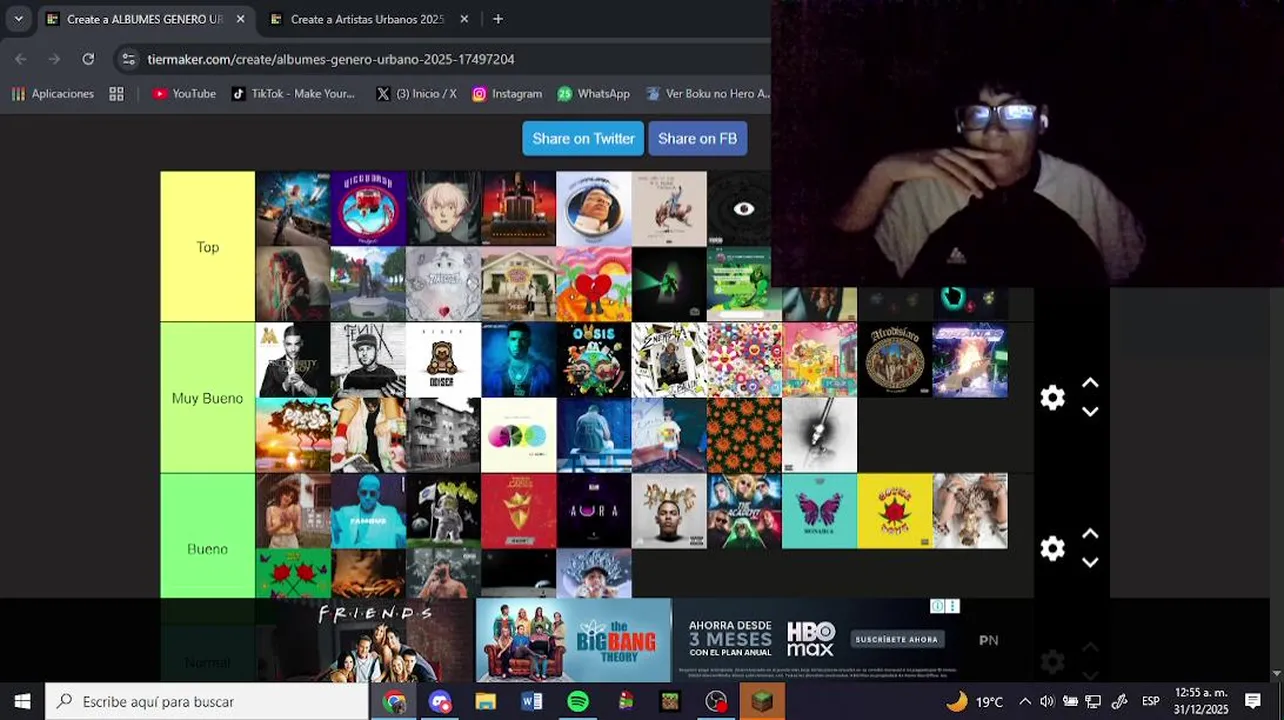The width and height of the screenshot is (1284, 720).
Task: Open File Explorer from the taskbar
Action: click(486, 701)
